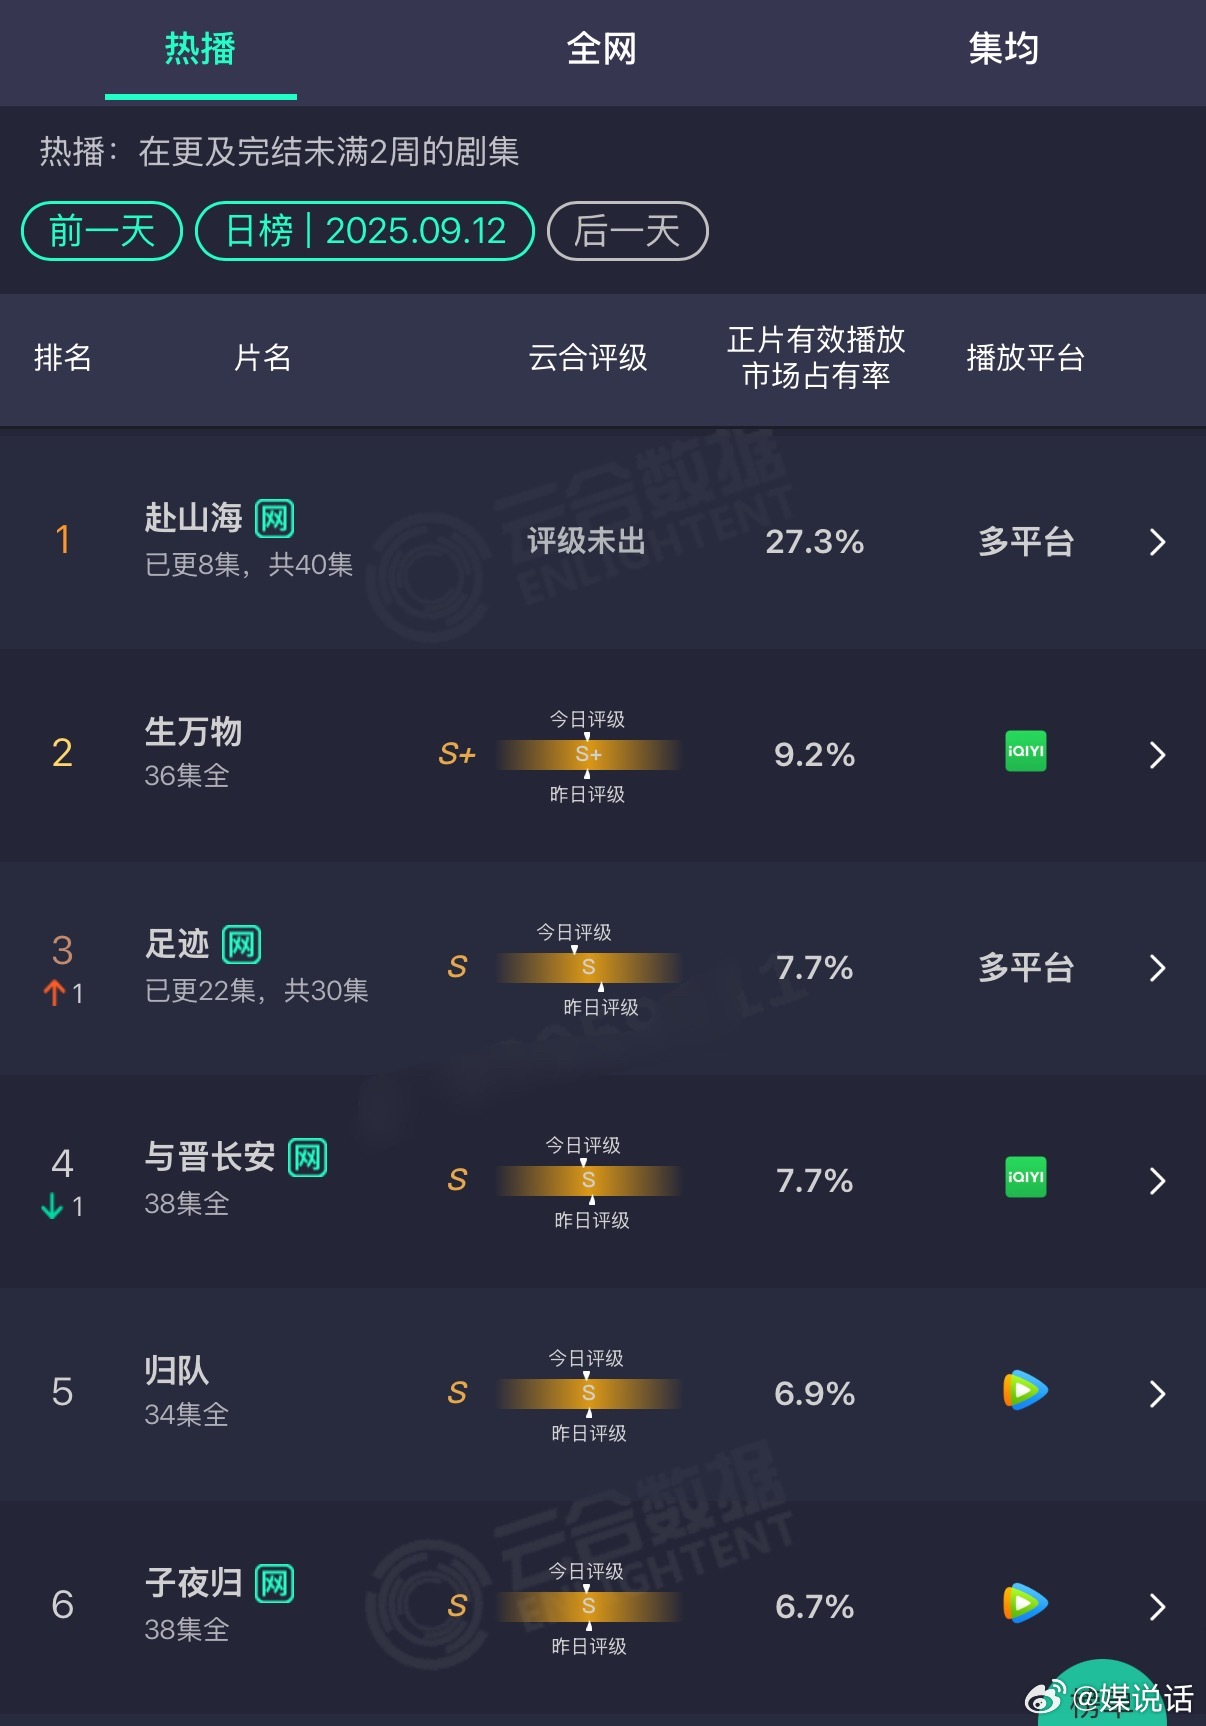Select the 热播 tab
Viewport: 1206px width, 1726px height.
[200, 48]
